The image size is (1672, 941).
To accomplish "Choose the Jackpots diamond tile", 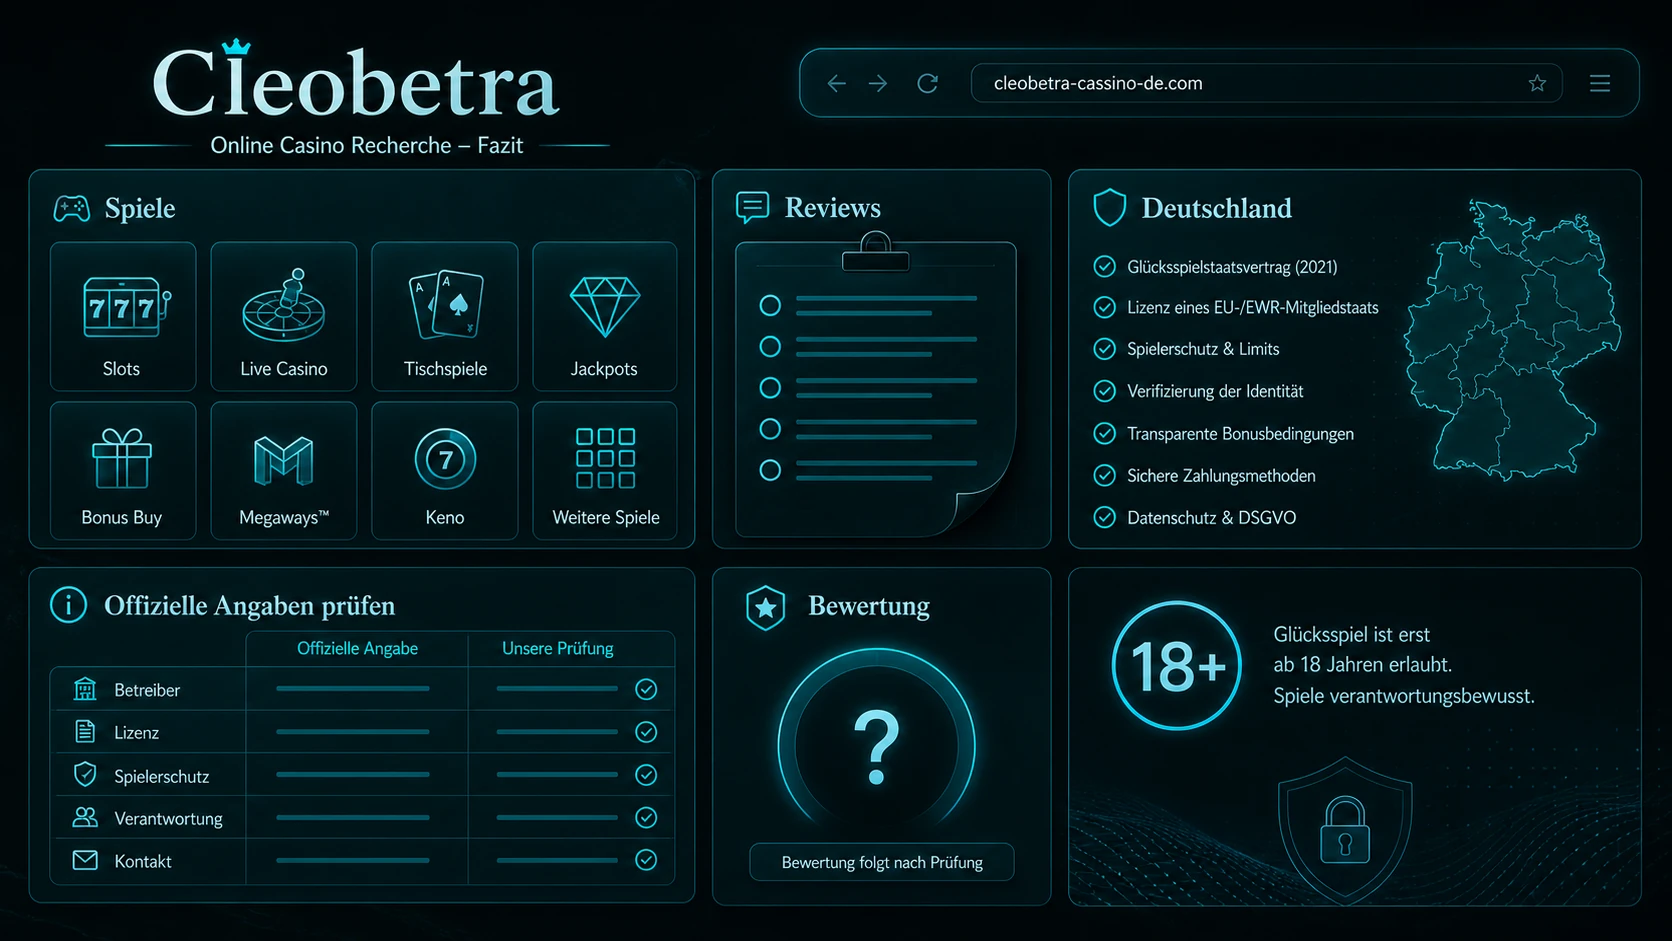I will pos(605,316).
